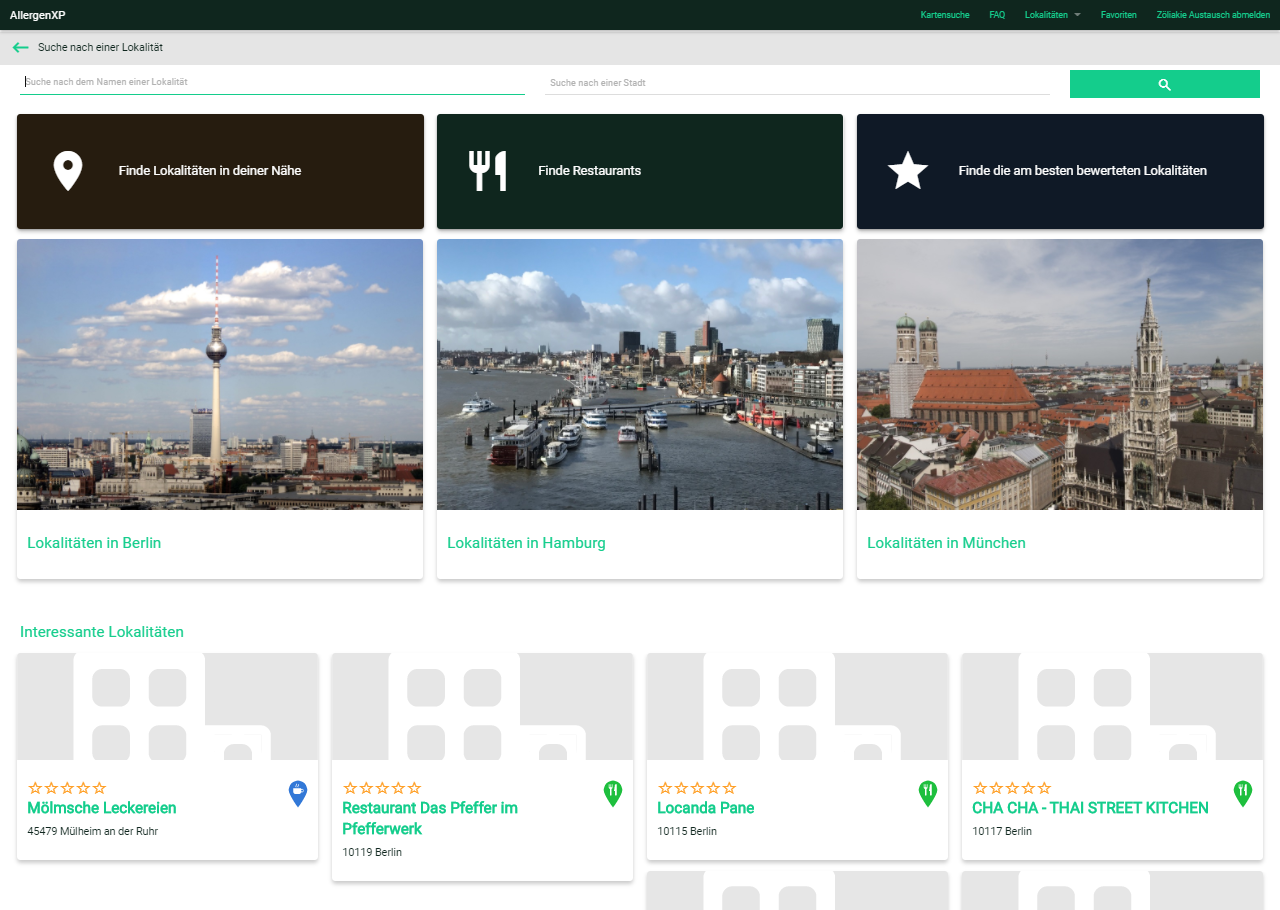
Task: Click the blue café pin on Mölmsche Leckereien
Action: 298,793
